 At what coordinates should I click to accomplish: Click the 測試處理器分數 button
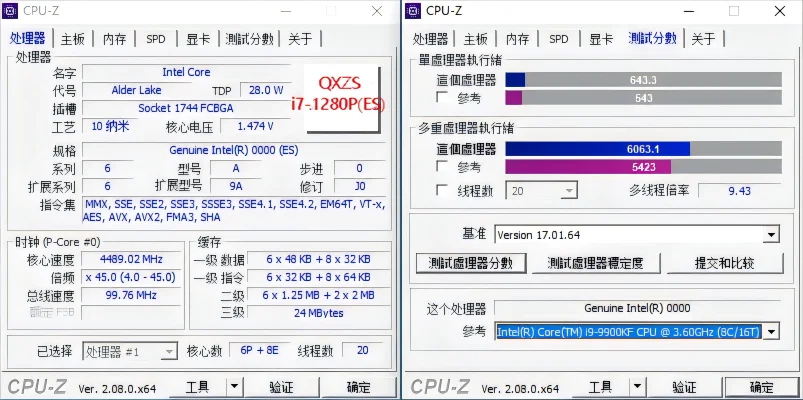click(471, 263)
